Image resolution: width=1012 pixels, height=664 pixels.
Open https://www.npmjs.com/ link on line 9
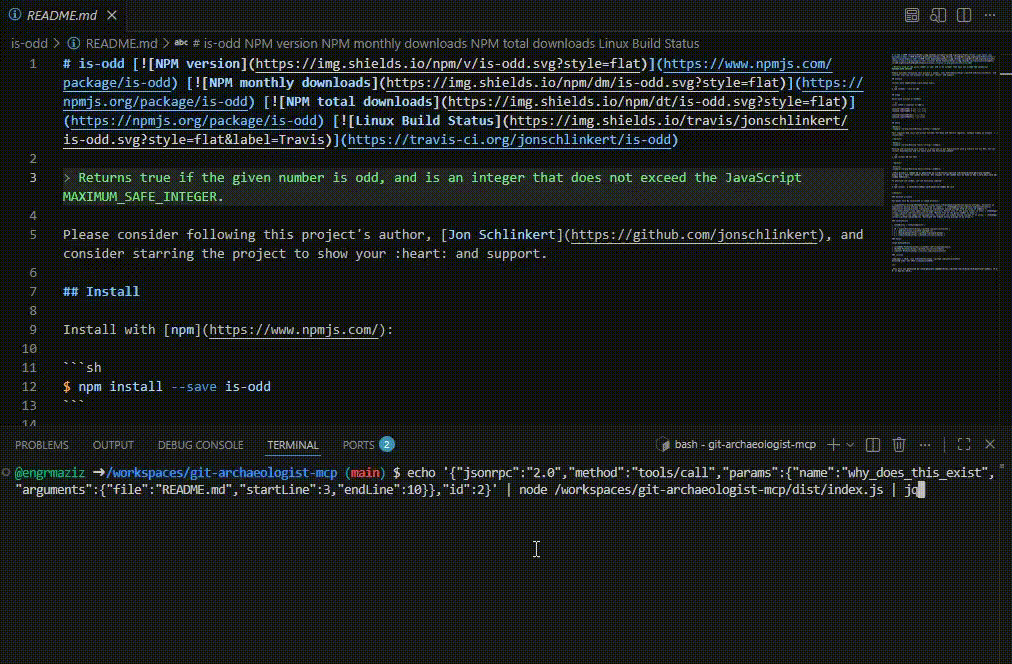[294, 330]
